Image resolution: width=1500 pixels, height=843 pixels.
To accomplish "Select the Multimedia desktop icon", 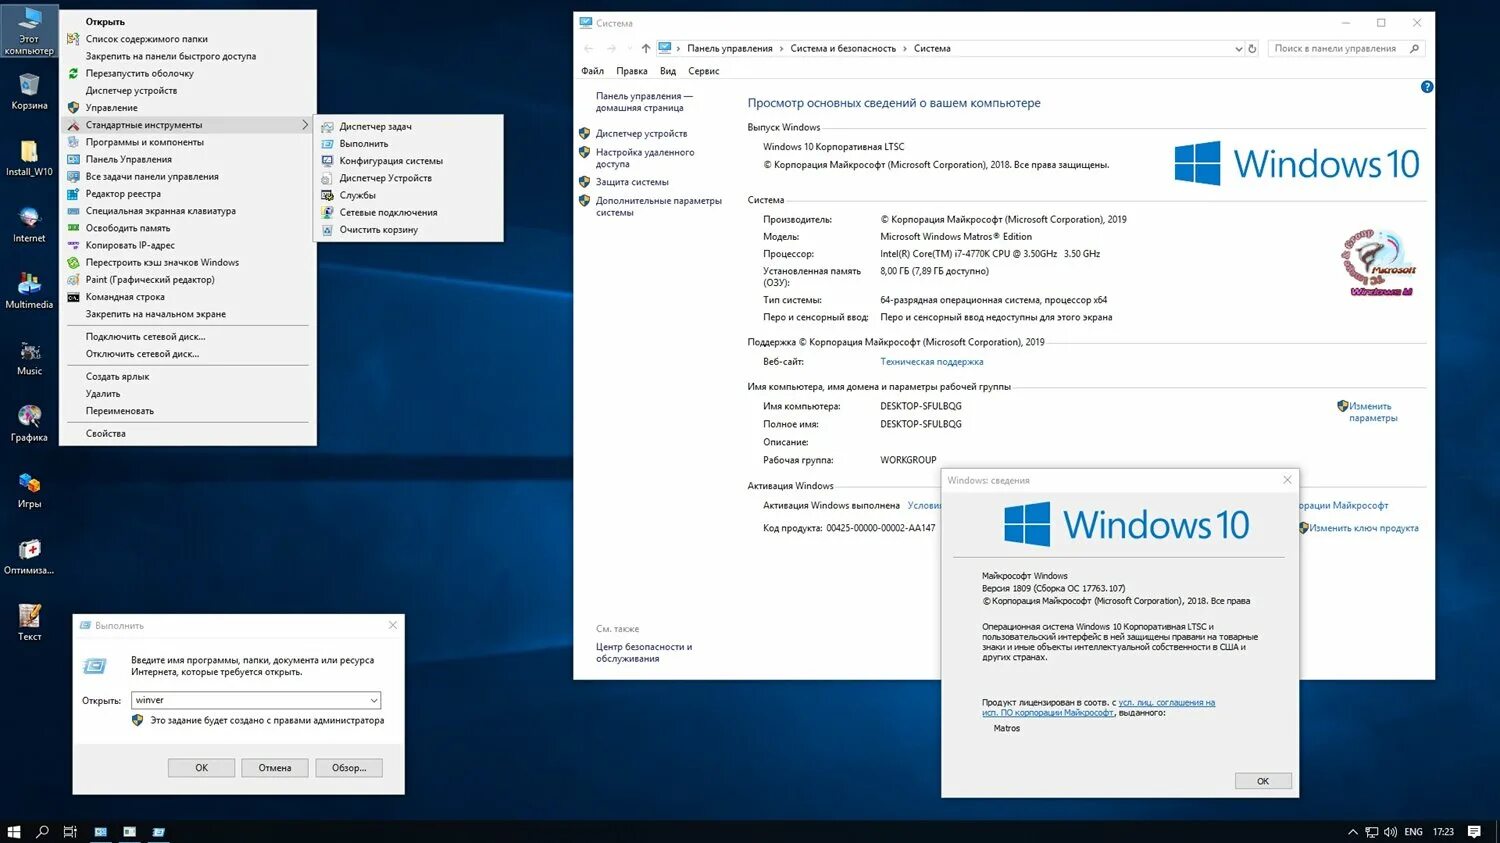I will (x=29, y=291).
